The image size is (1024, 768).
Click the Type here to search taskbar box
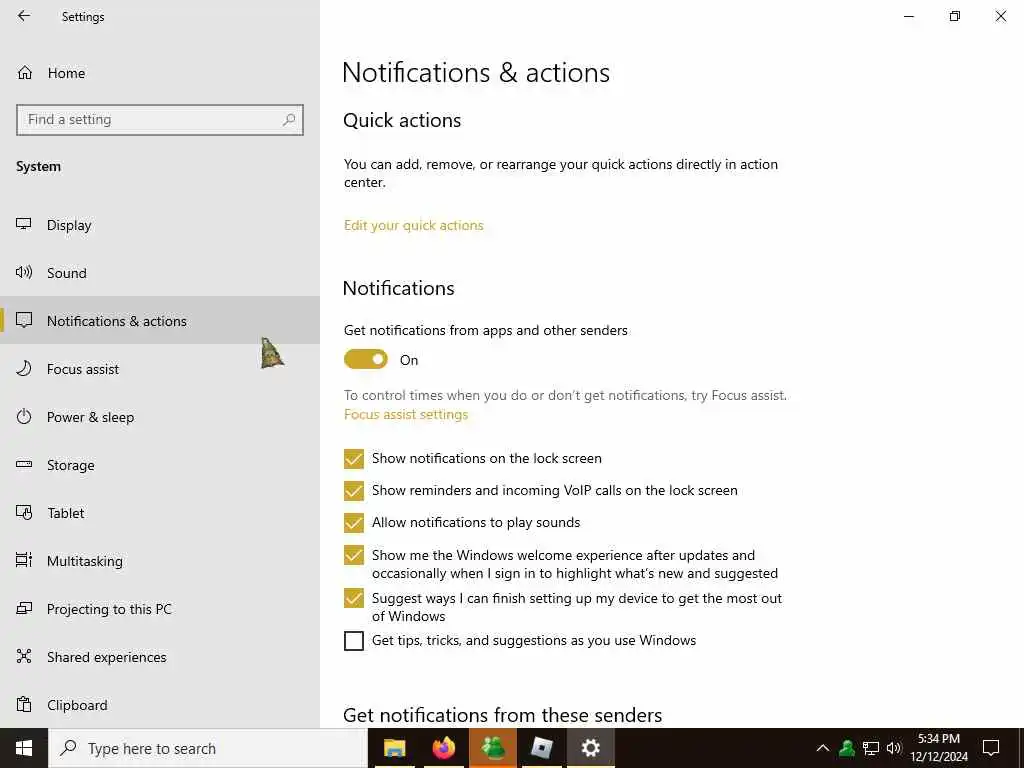point(208,748)
